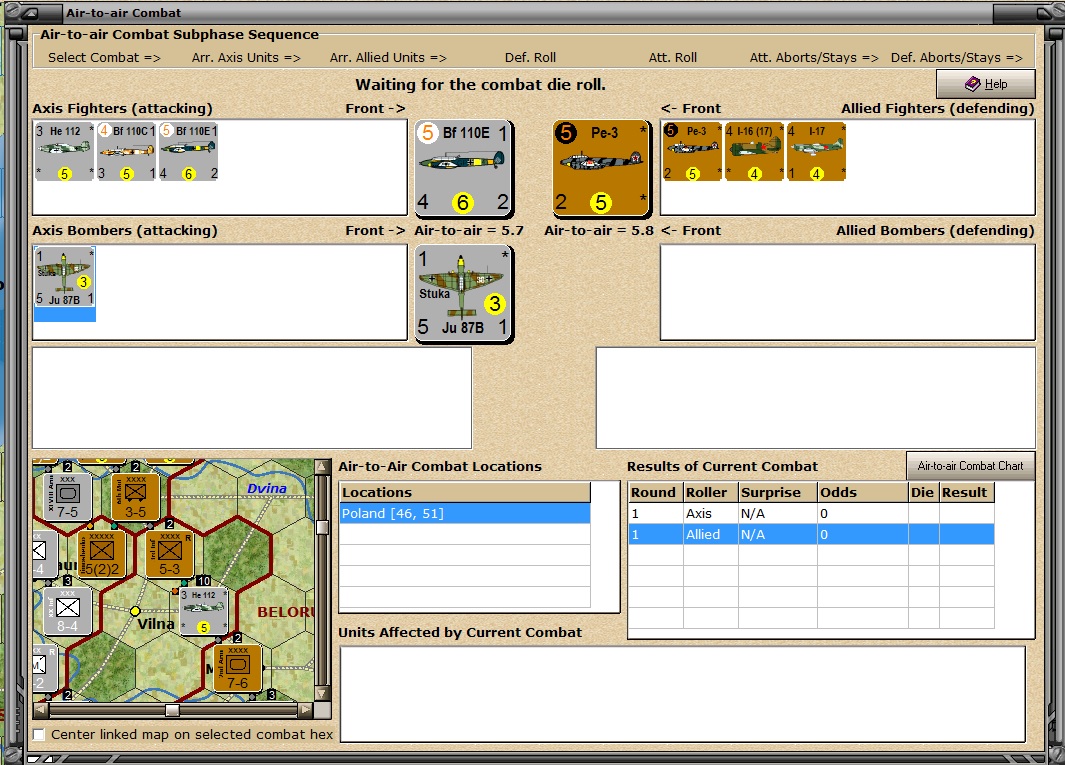Click the Arr. Allied Units => subphase label

tap(388, 58)
